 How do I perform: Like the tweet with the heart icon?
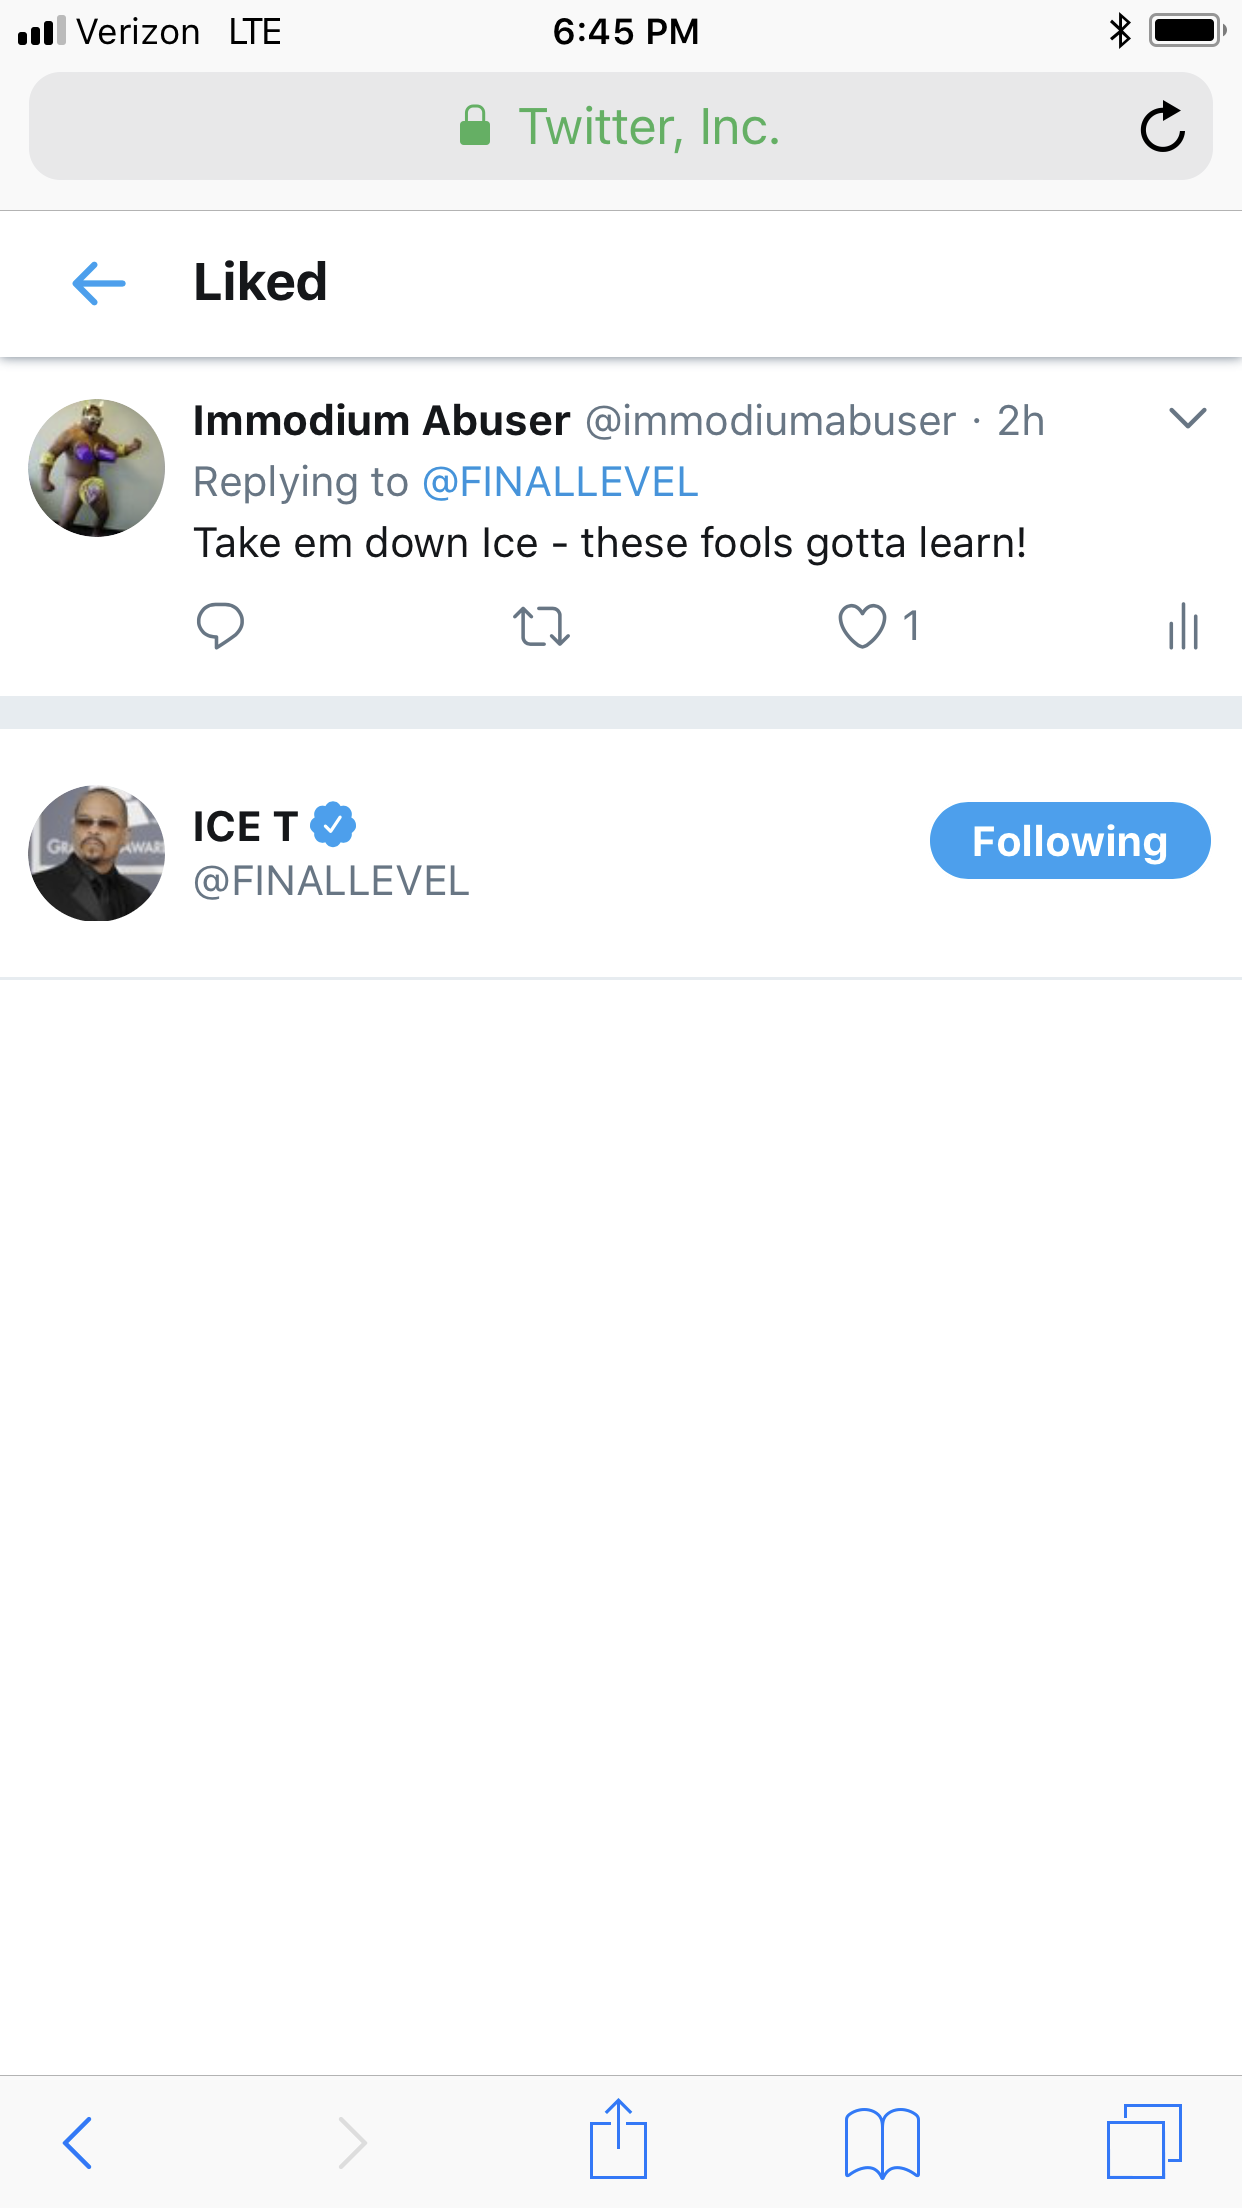coord(862,627)
